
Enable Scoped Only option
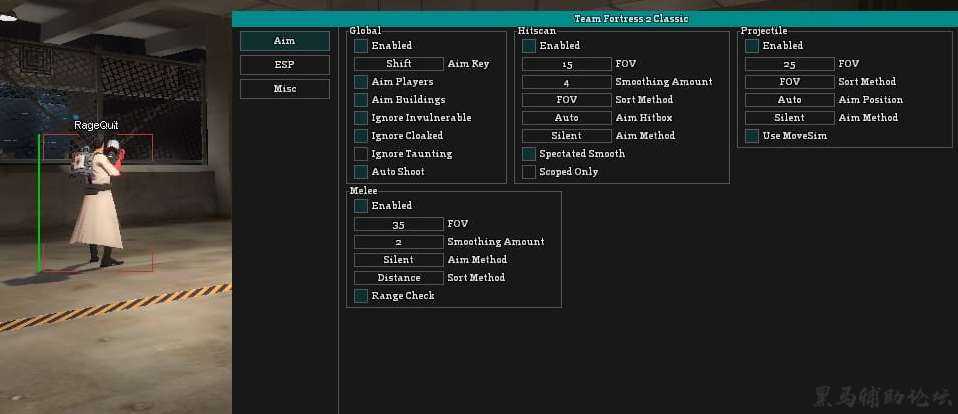[529, 172]
